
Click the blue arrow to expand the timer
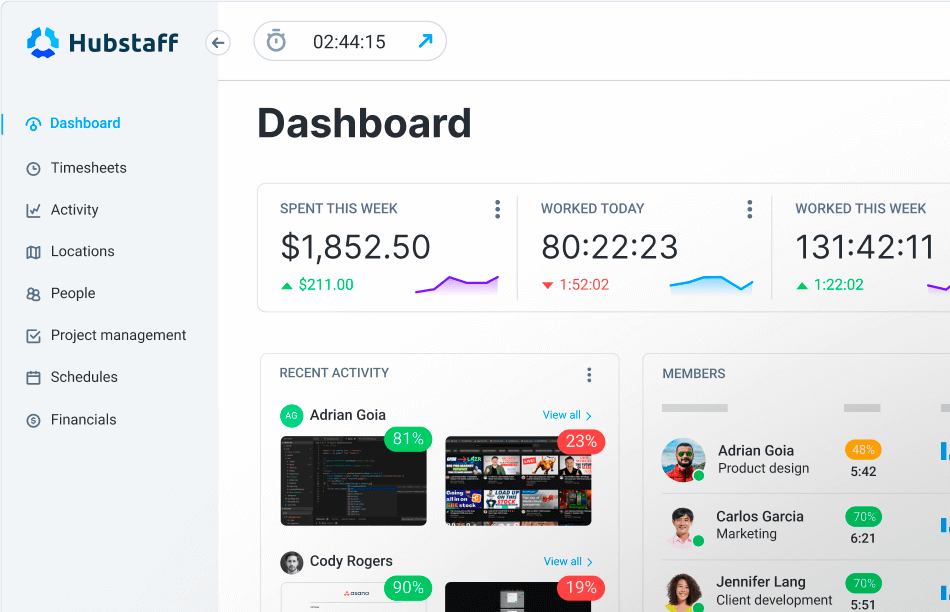[424, 40]
